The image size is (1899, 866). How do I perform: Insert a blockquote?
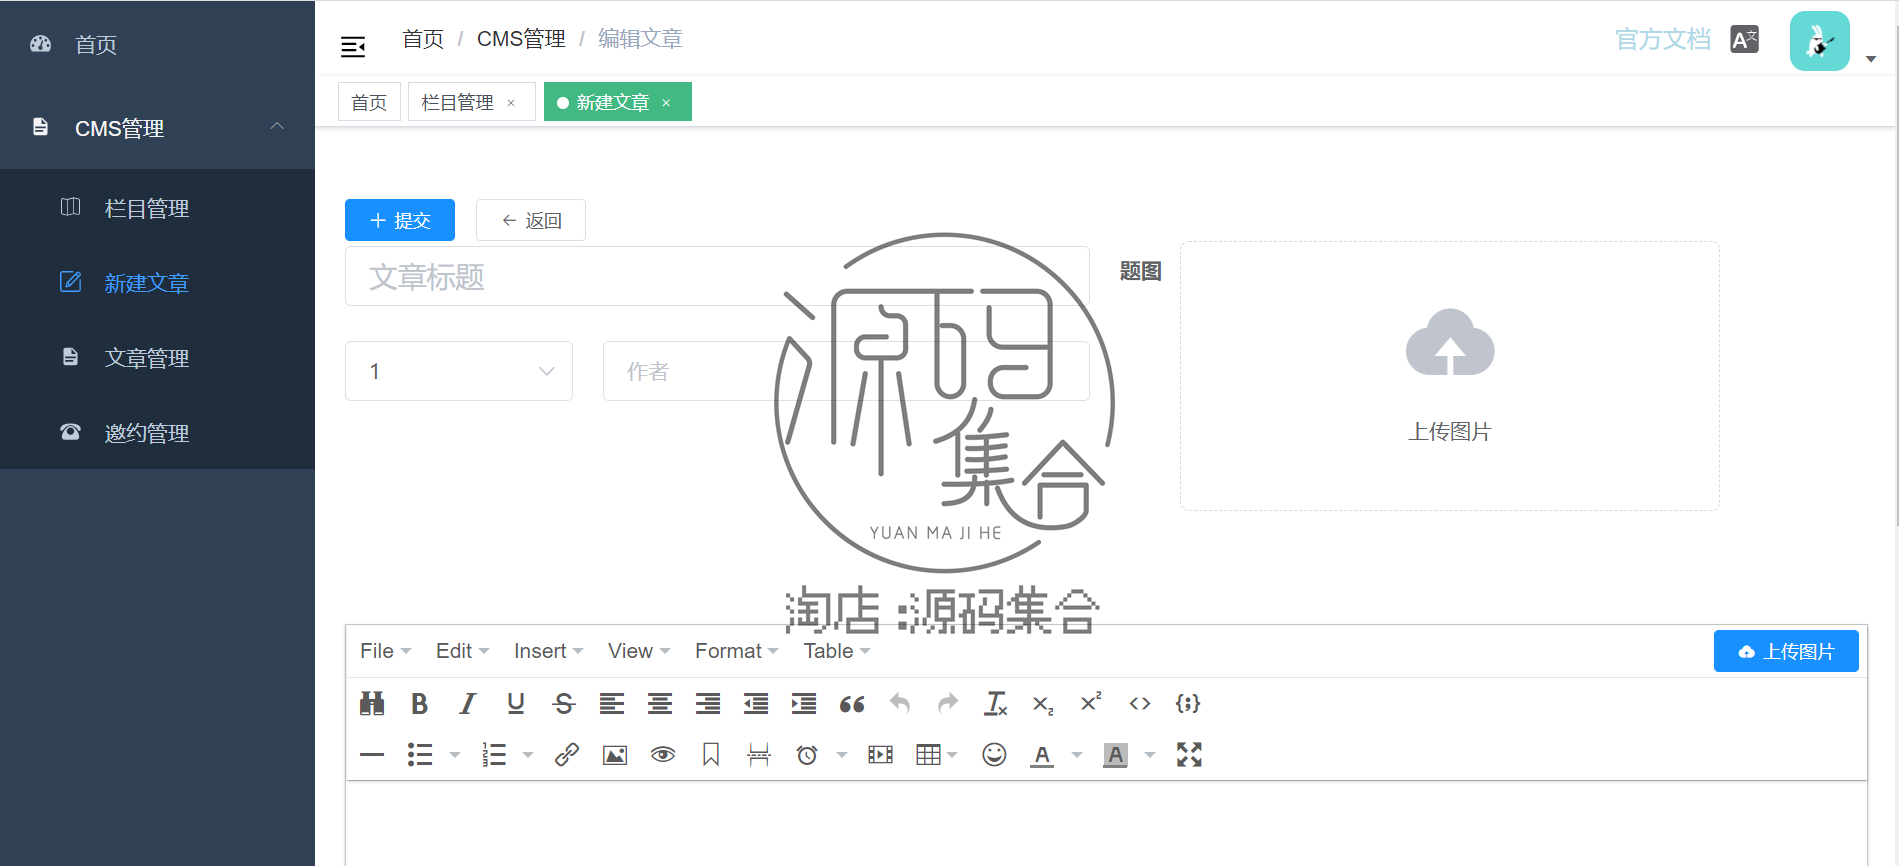pyautogui.click(x=852, y=704)
